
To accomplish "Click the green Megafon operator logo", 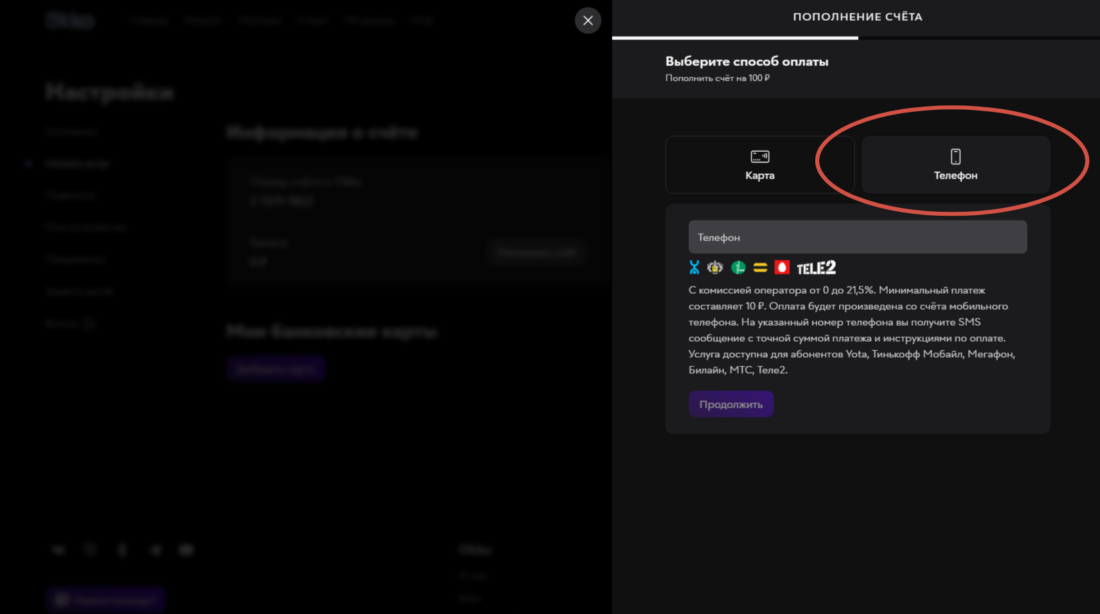I will [x=738, y=267].
